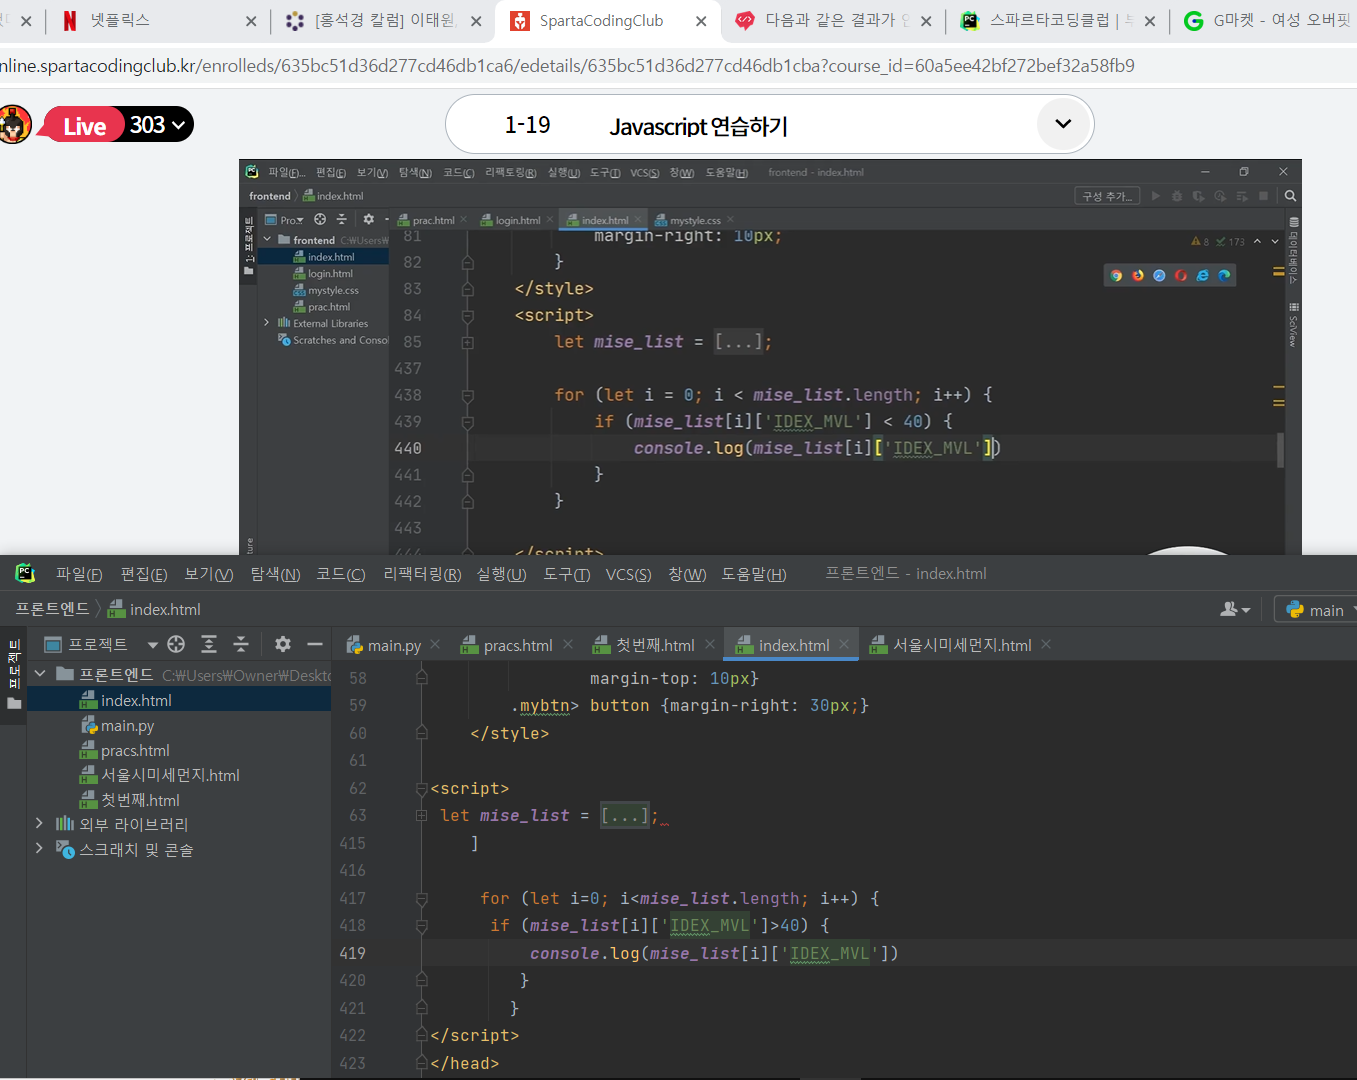Screen dimensions: 1357x1080
Task: Open the 실행(U) menu in bottom PyCharm
Action: (x=501, y=574)
